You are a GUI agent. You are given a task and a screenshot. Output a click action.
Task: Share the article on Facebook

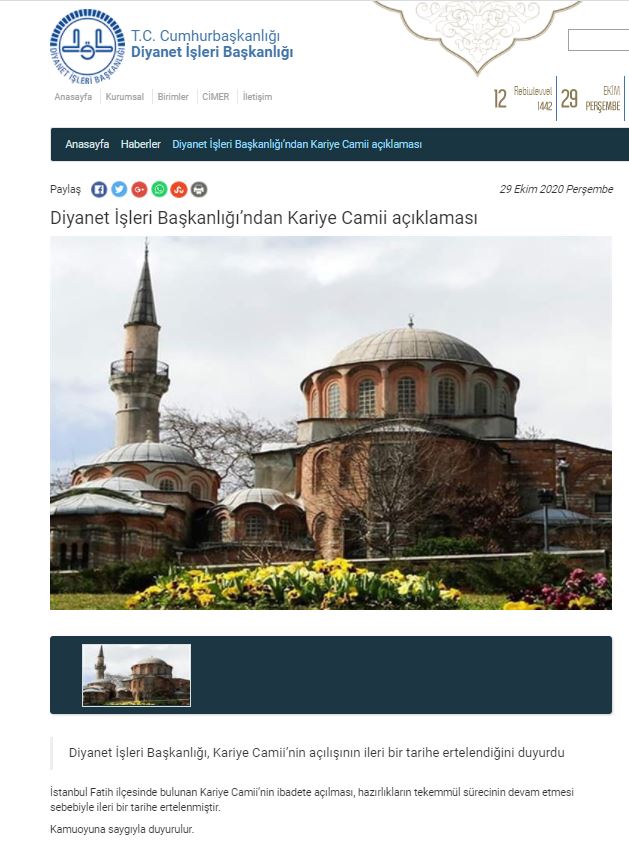99,189
